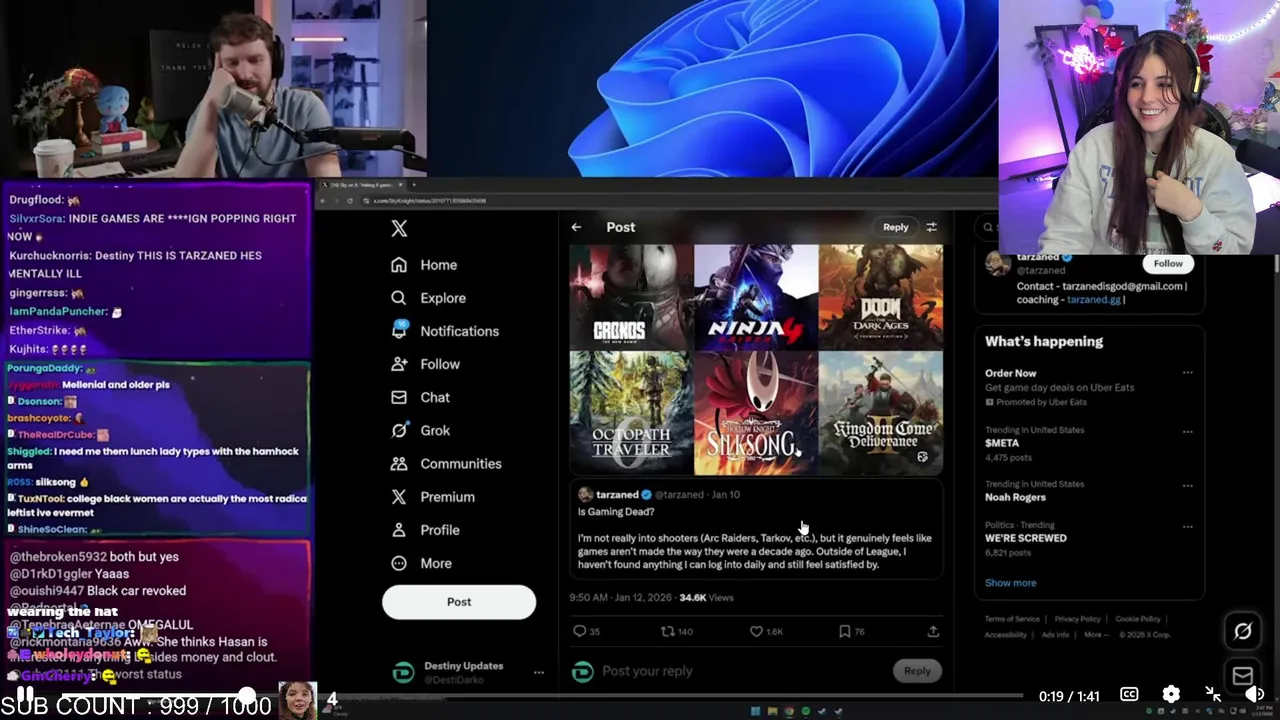Viewport: 1280px width, 720px height.
Task: Open more options for Order Now promo
Action: [x=1187, y=373]
